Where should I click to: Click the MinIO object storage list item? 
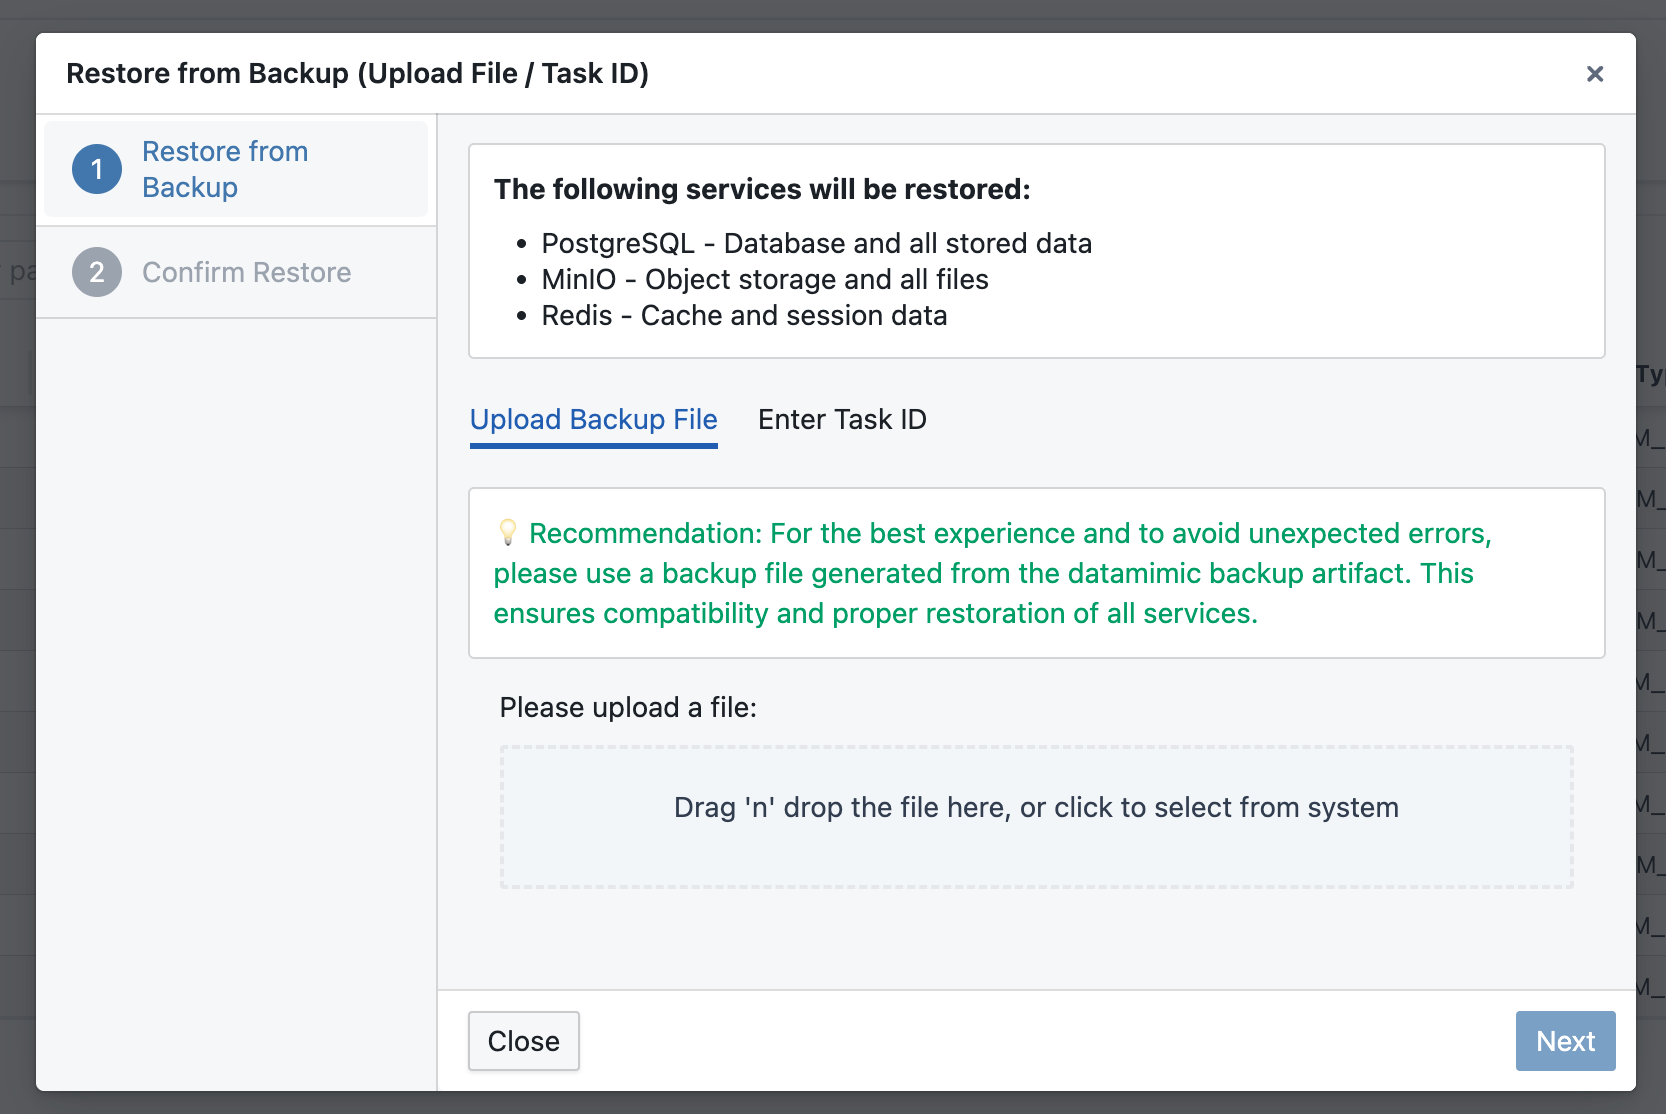[765, 279]
